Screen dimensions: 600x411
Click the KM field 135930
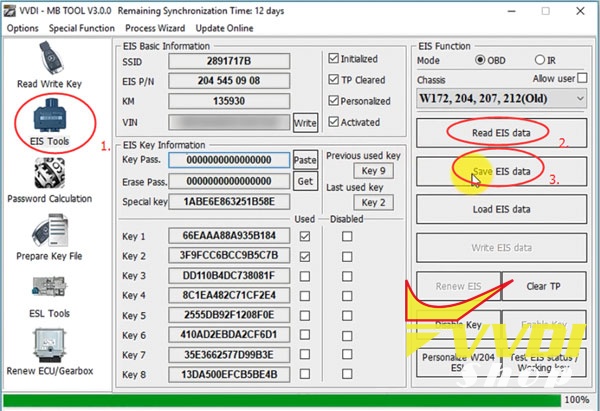[229, 101]
